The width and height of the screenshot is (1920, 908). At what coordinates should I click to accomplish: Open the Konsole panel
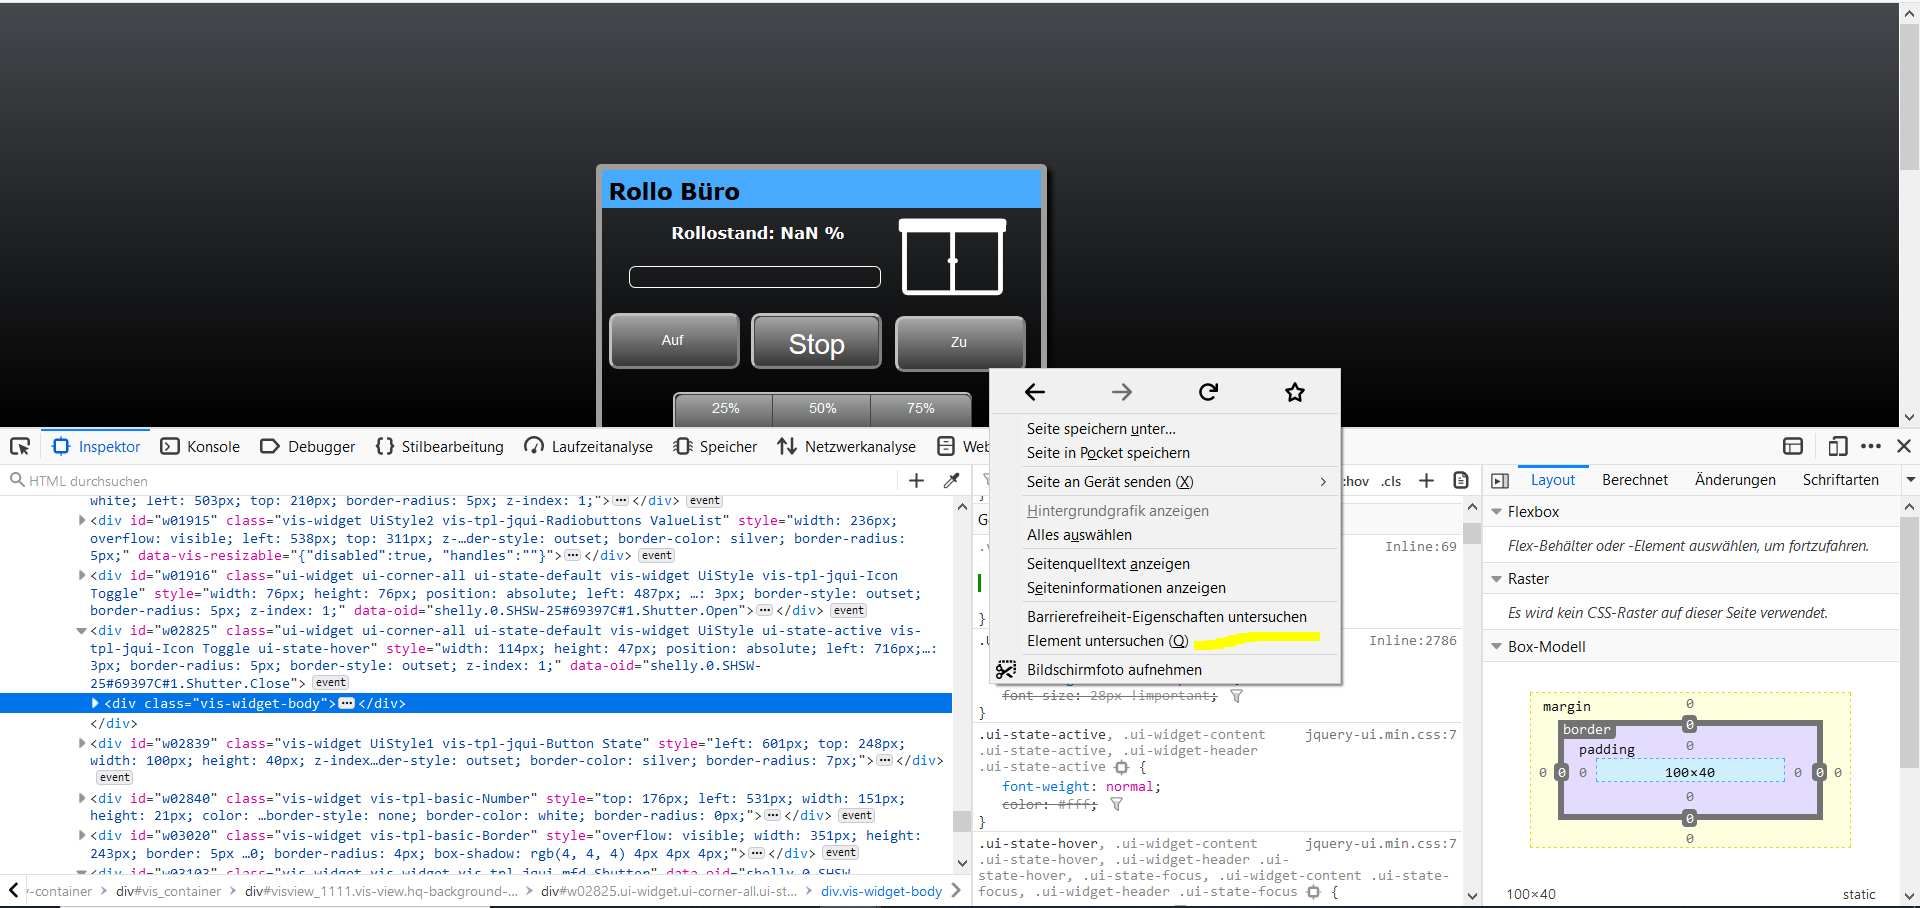point(201,446)
